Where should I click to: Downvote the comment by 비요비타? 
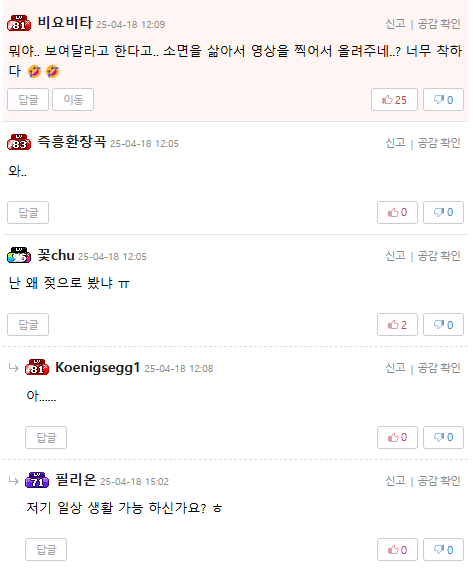[443, 99]
